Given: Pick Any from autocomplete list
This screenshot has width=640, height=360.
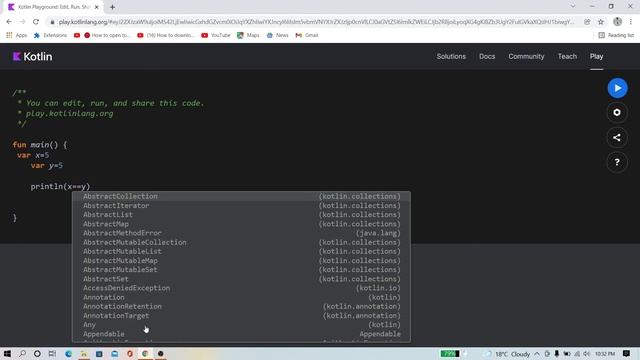Looking at the screenshot, I should [x=241, y=325].
